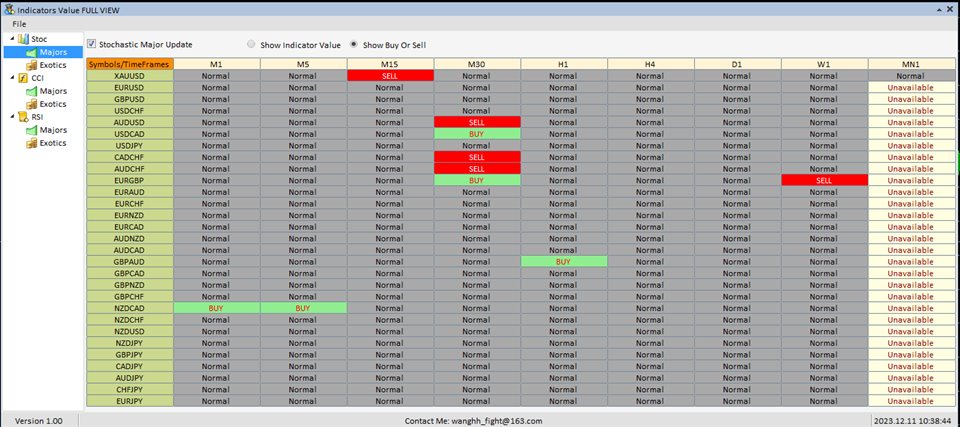Click the red SELL cell for XAUUSD M15
Viewport: 960px width, 427px height.
pos(391,76)
